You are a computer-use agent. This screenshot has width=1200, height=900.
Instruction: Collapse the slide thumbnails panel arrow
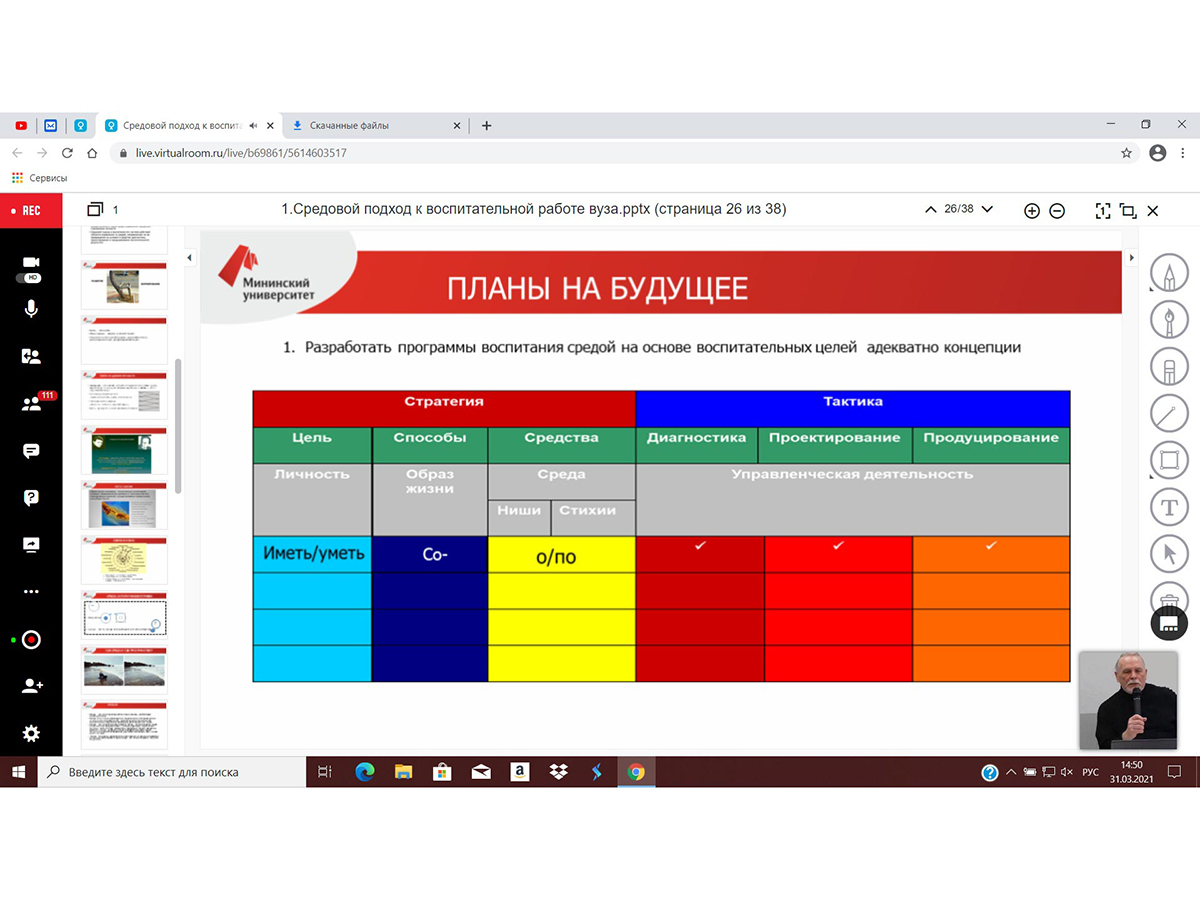click(x=189, y=258)
